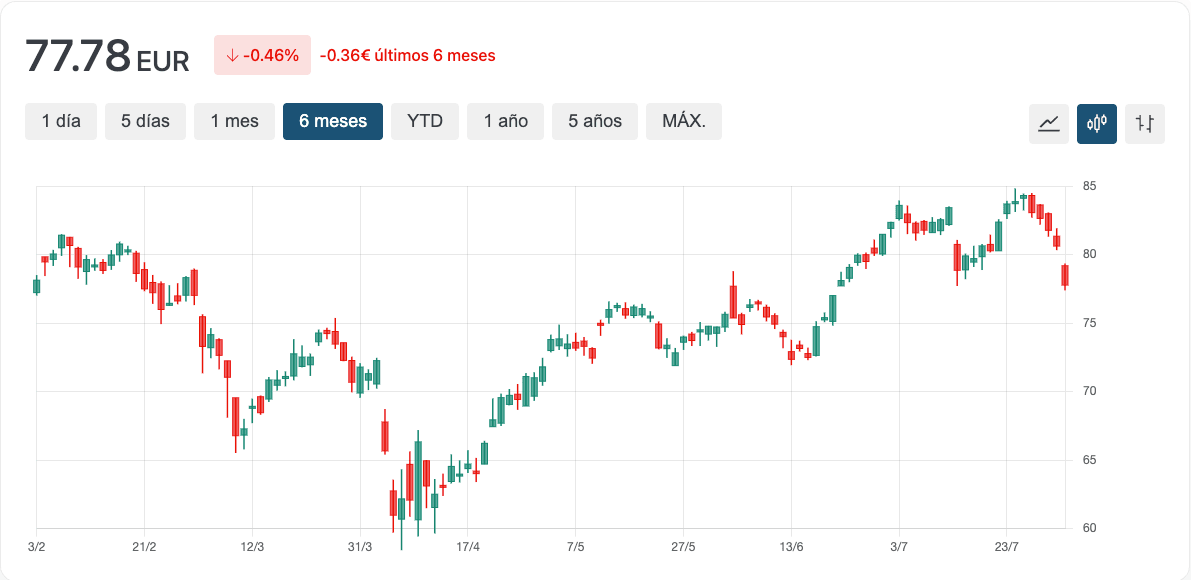Choose the 1 mes period
1191x580 pixels.
(234, 121)
